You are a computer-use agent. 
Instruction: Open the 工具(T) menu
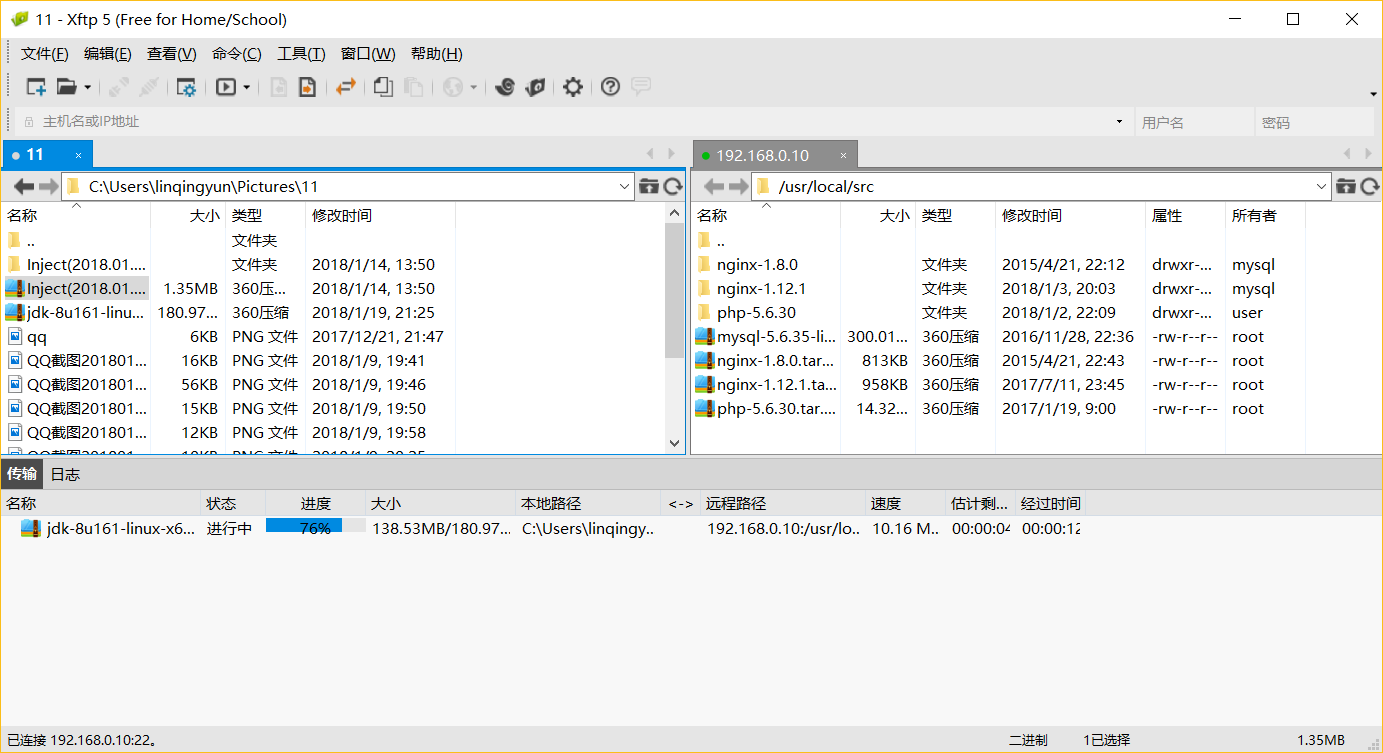pos(301,54)
